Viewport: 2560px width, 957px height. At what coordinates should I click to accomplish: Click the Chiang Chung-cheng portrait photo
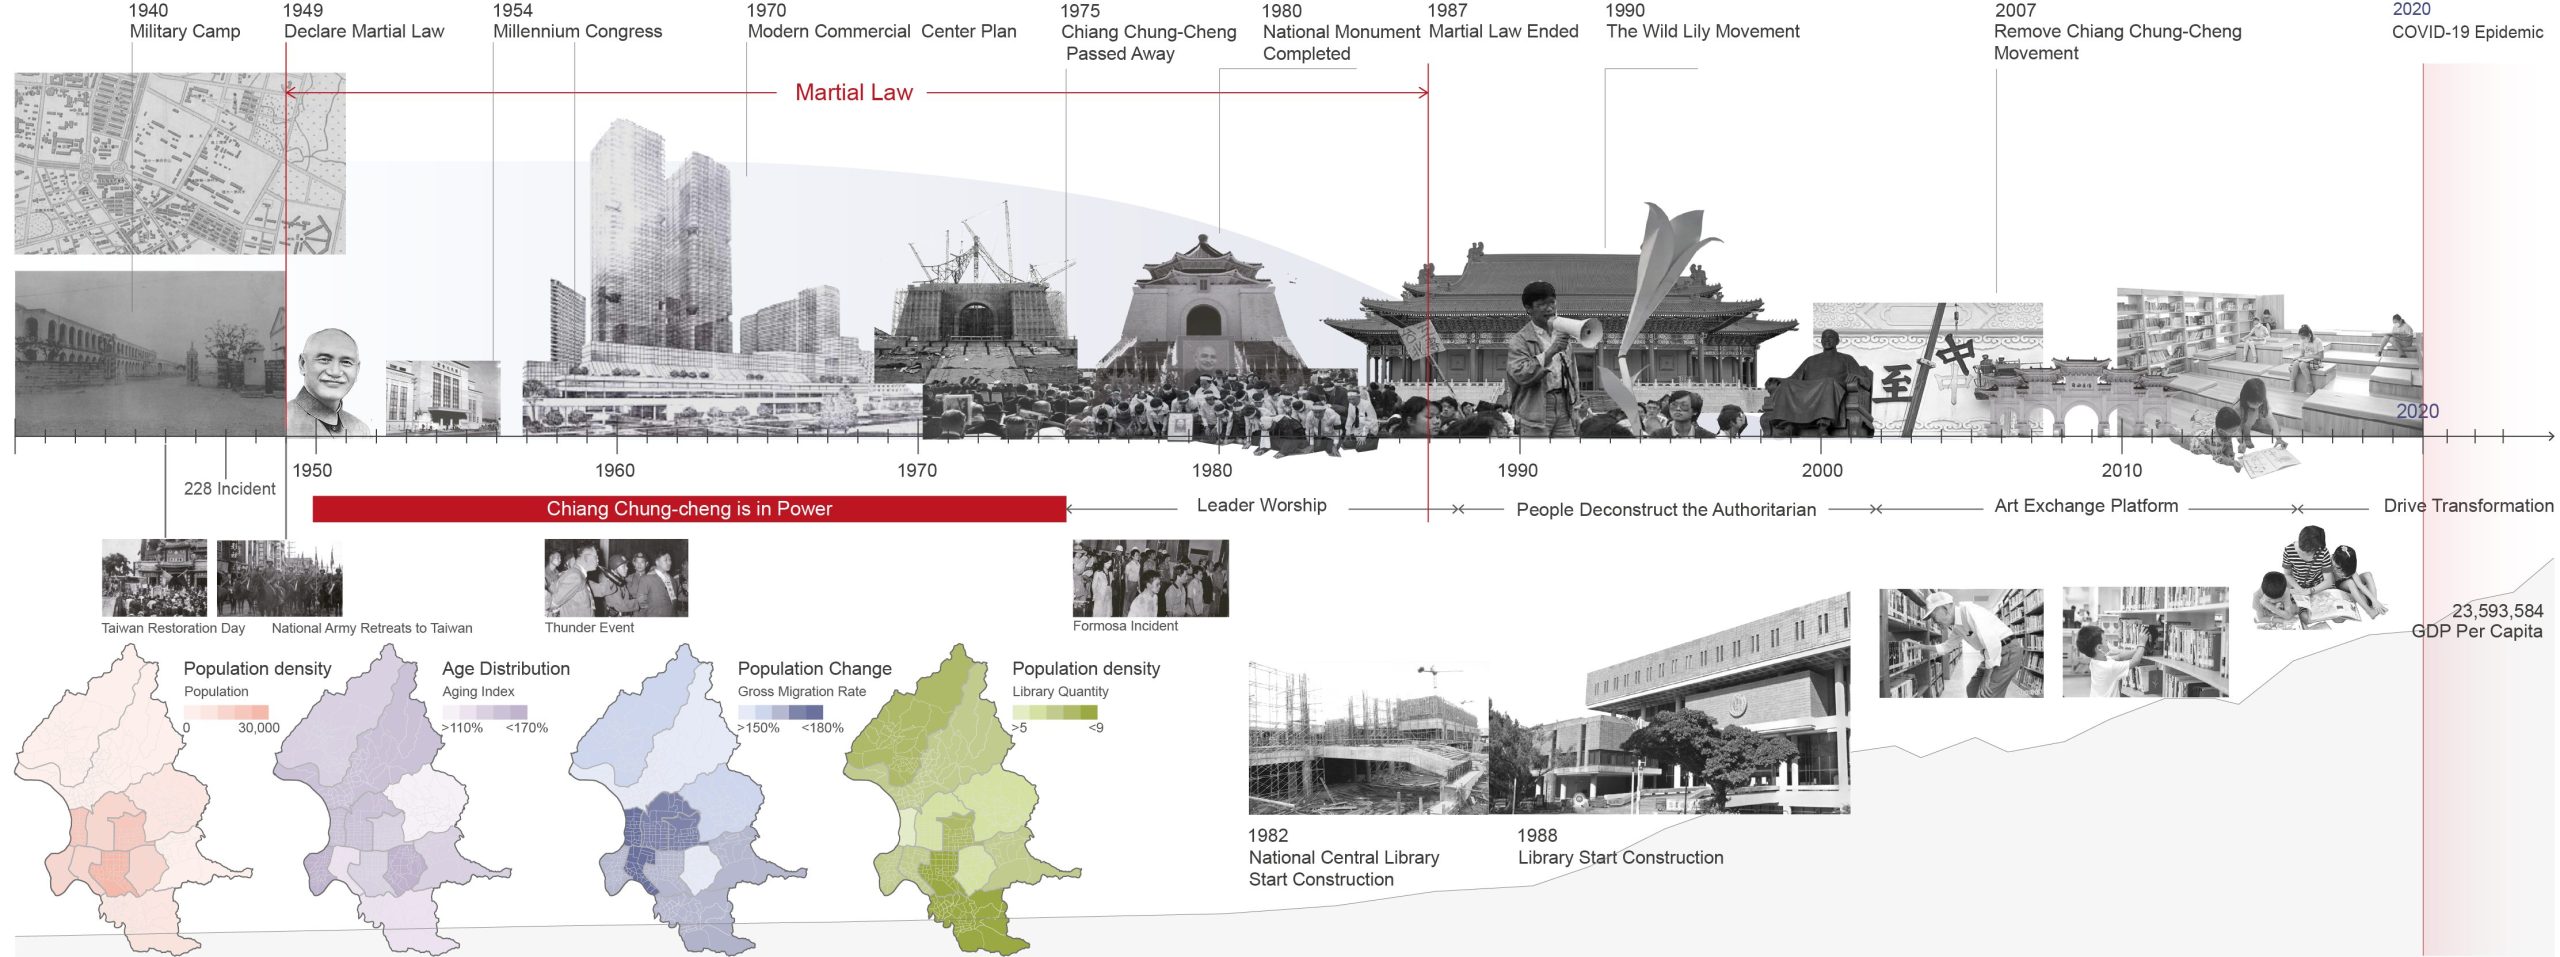tap(328, 382)
